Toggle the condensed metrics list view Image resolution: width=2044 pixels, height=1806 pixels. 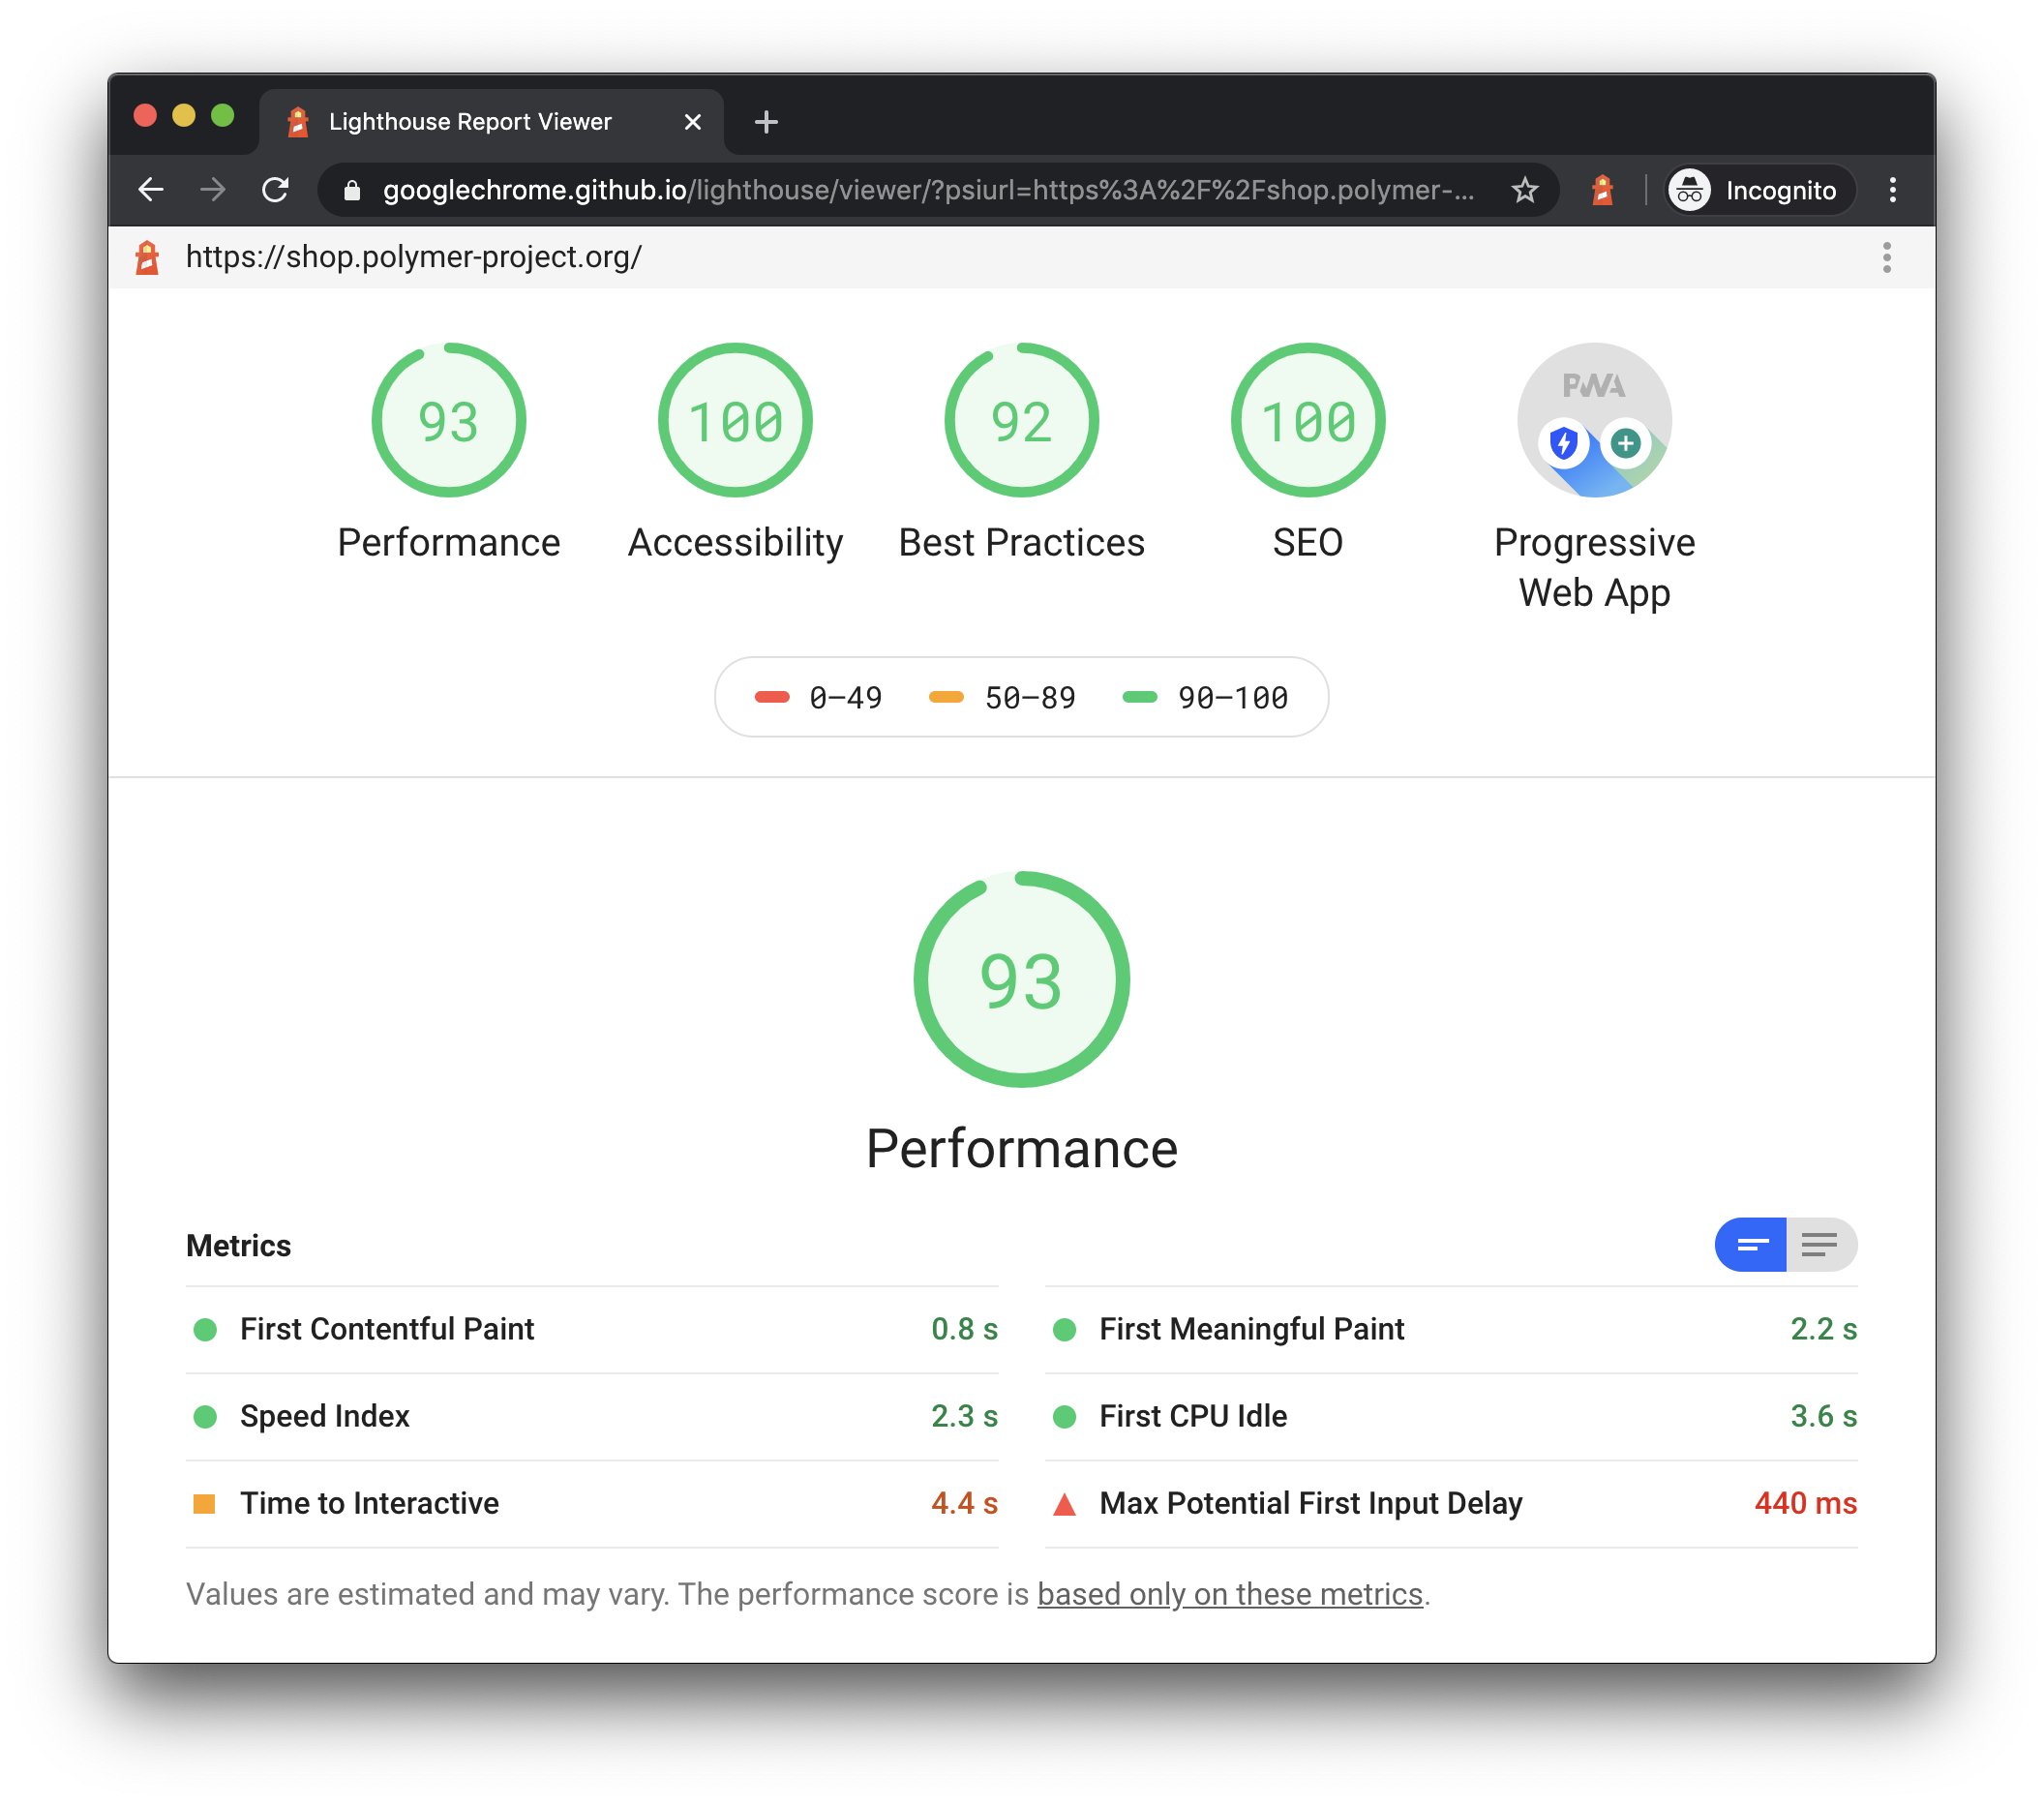[1818, 1243]
